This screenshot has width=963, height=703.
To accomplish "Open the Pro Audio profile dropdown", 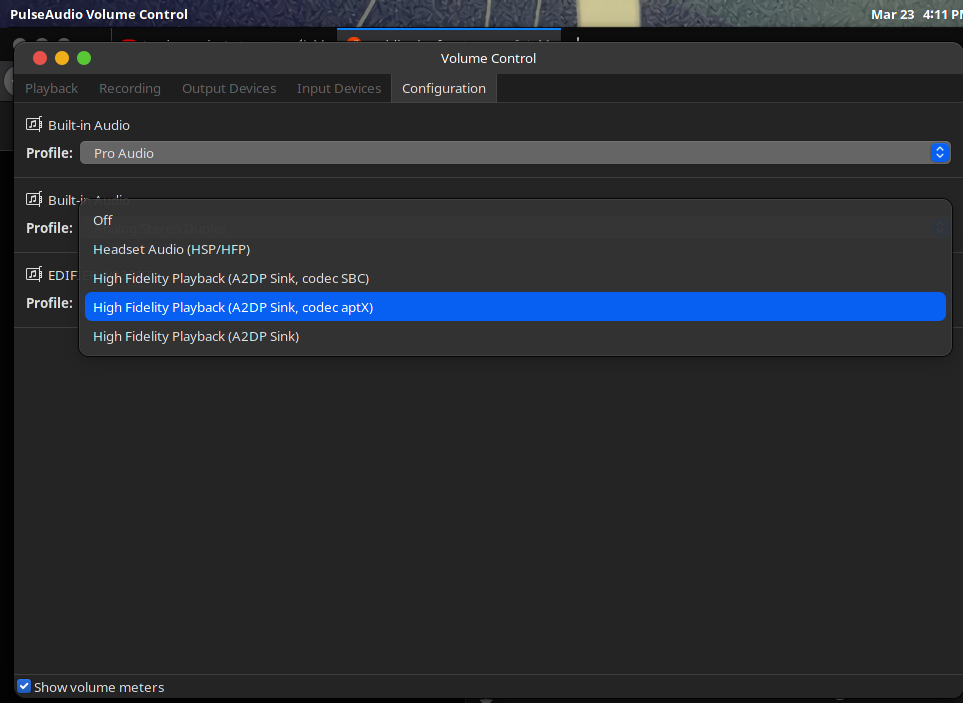I will 515,153.
